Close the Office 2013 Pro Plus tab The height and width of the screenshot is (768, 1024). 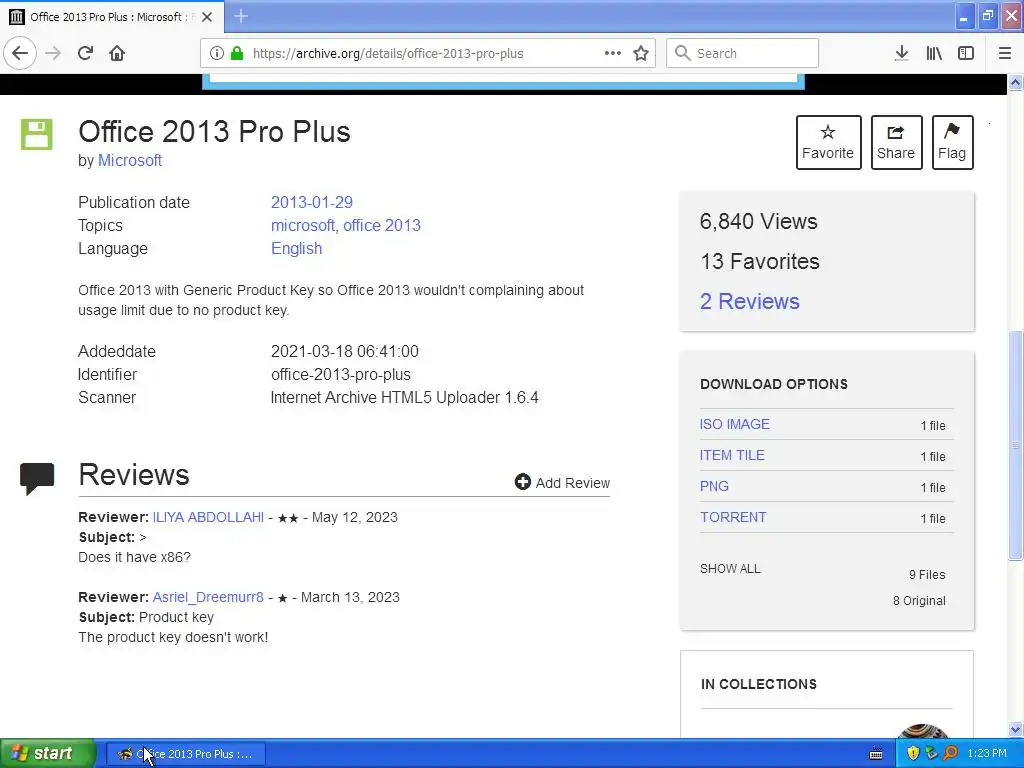click(x=207, y=17)
